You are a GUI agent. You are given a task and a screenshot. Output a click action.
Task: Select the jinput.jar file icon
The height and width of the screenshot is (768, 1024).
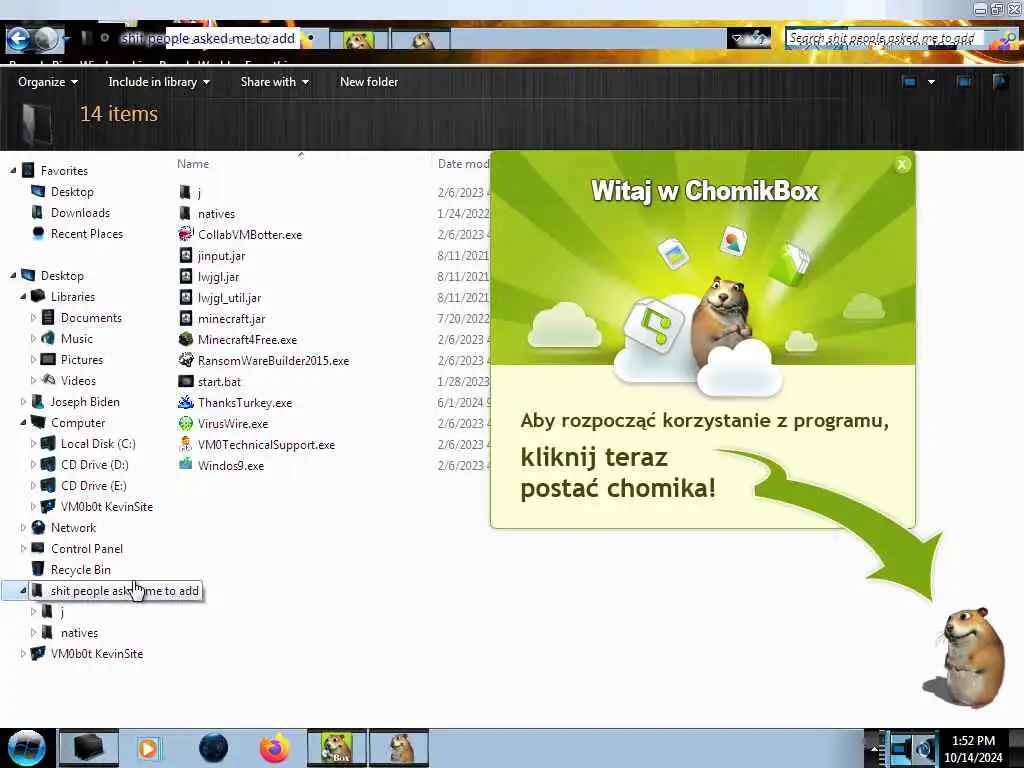coord(185,255)
